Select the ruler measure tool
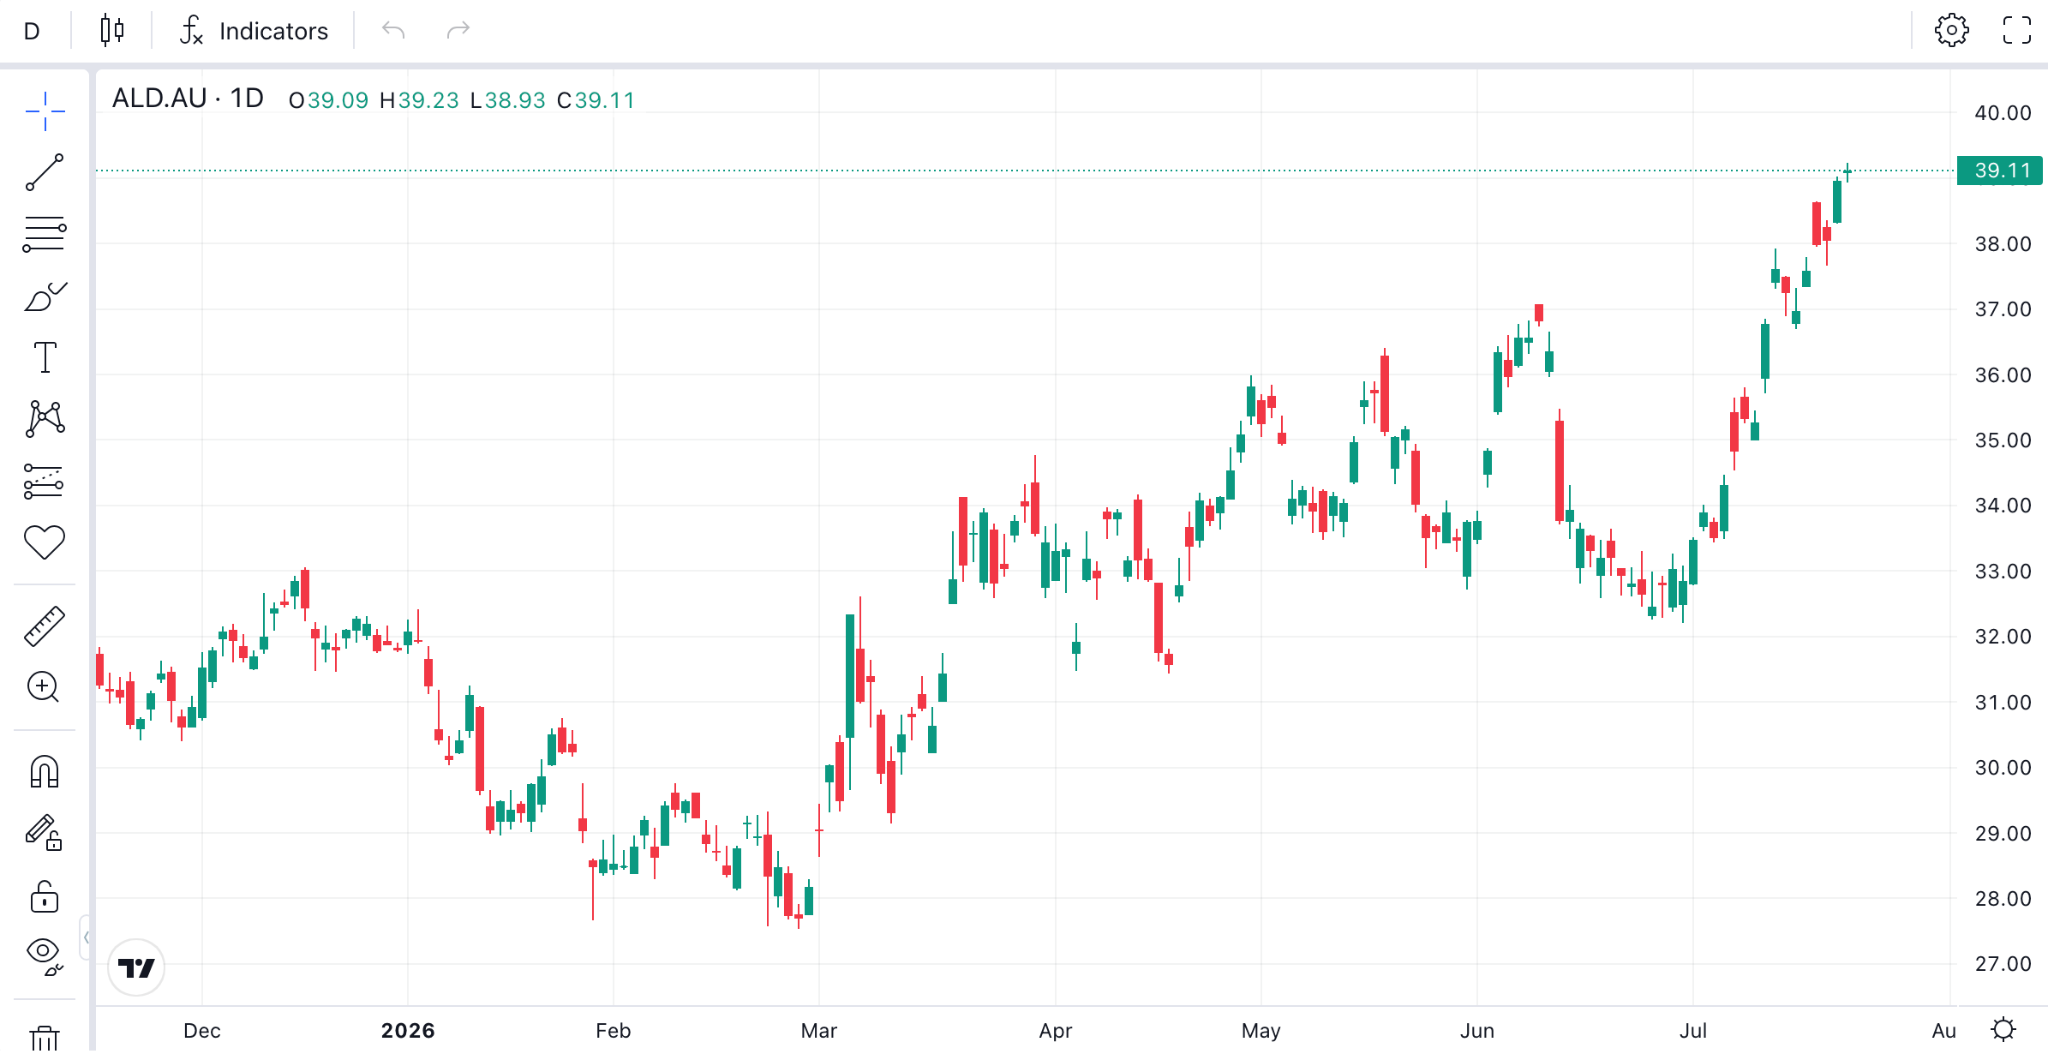This screenshot has width=2048, height=1051. click(x=45, y=626)
